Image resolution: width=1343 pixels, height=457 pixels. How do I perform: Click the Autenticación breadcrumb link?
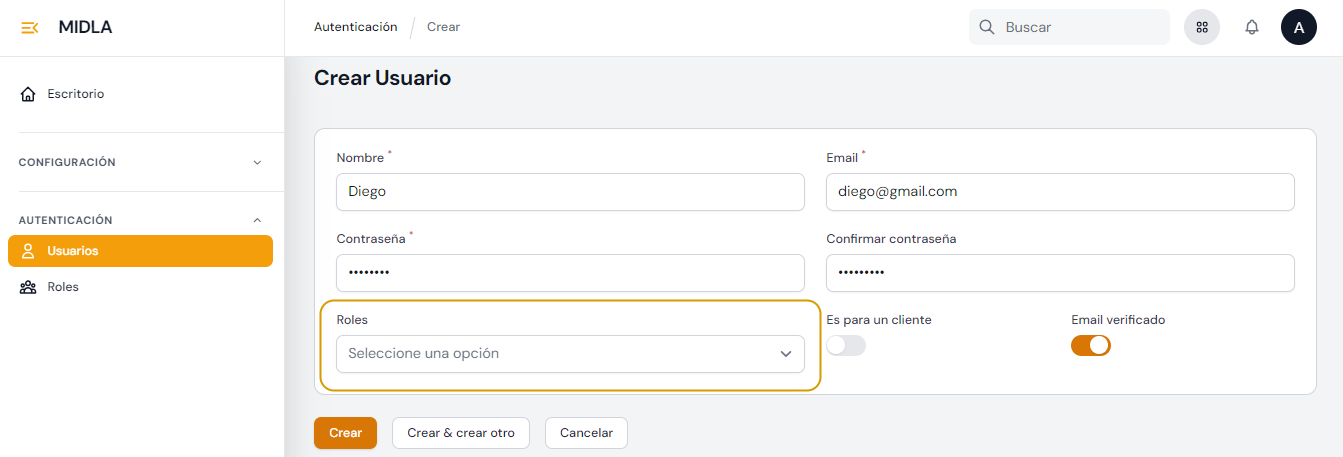(355, 27)
